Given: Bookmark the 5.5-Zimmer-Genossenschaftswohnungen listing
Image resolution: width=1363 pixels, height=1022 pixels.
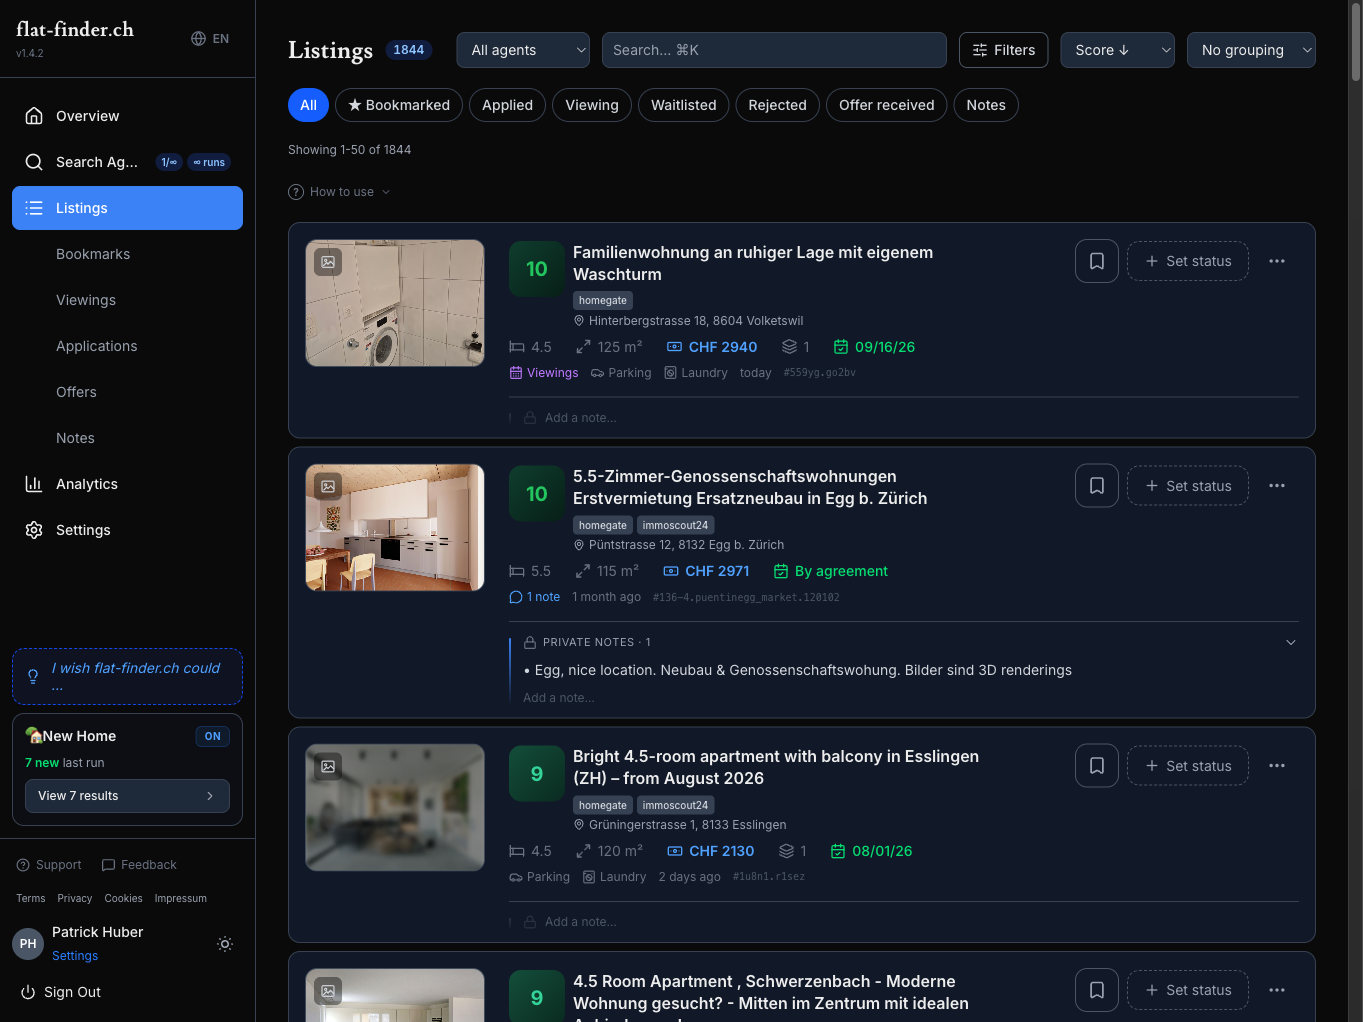Looking at the screenshot, I should (x=1096, y=486).
